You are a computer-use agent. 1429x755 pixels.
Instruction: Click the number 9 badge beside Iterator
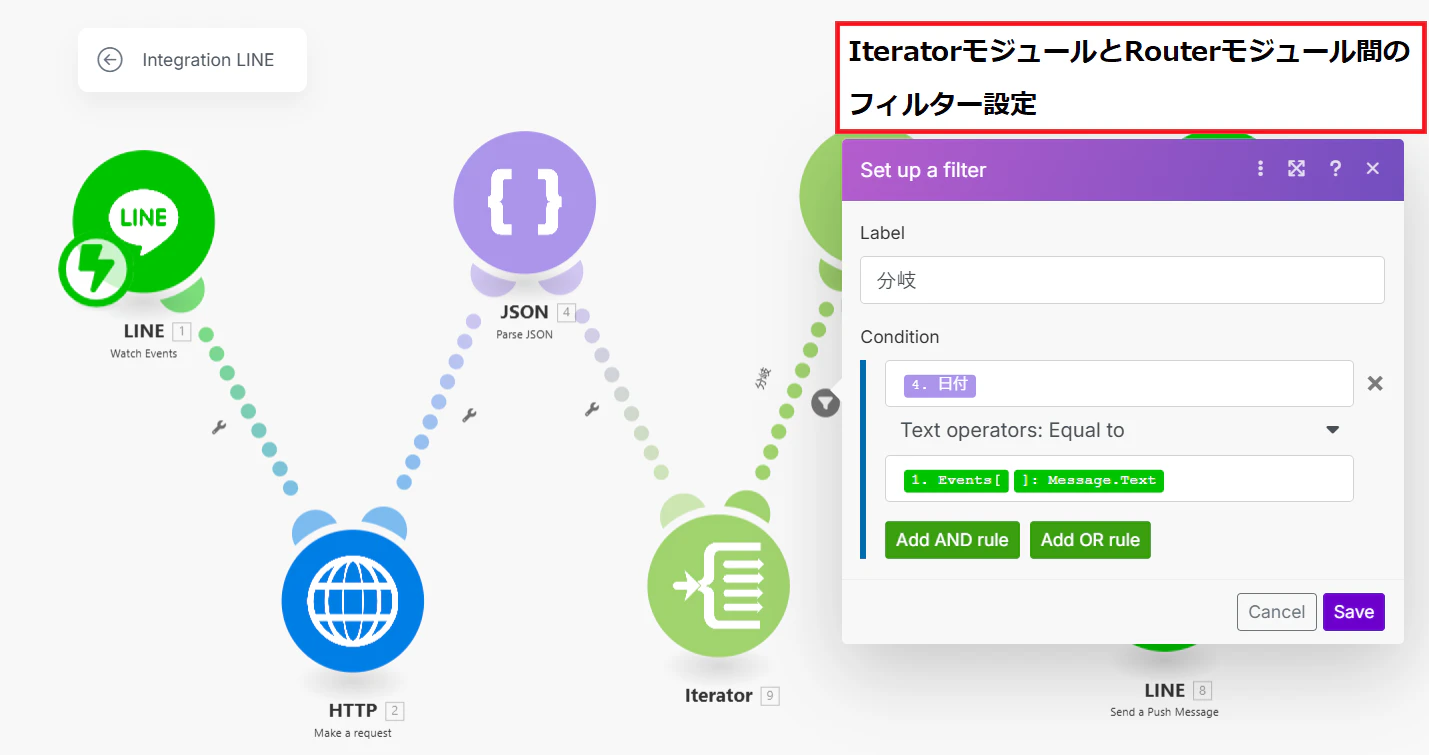769,696
